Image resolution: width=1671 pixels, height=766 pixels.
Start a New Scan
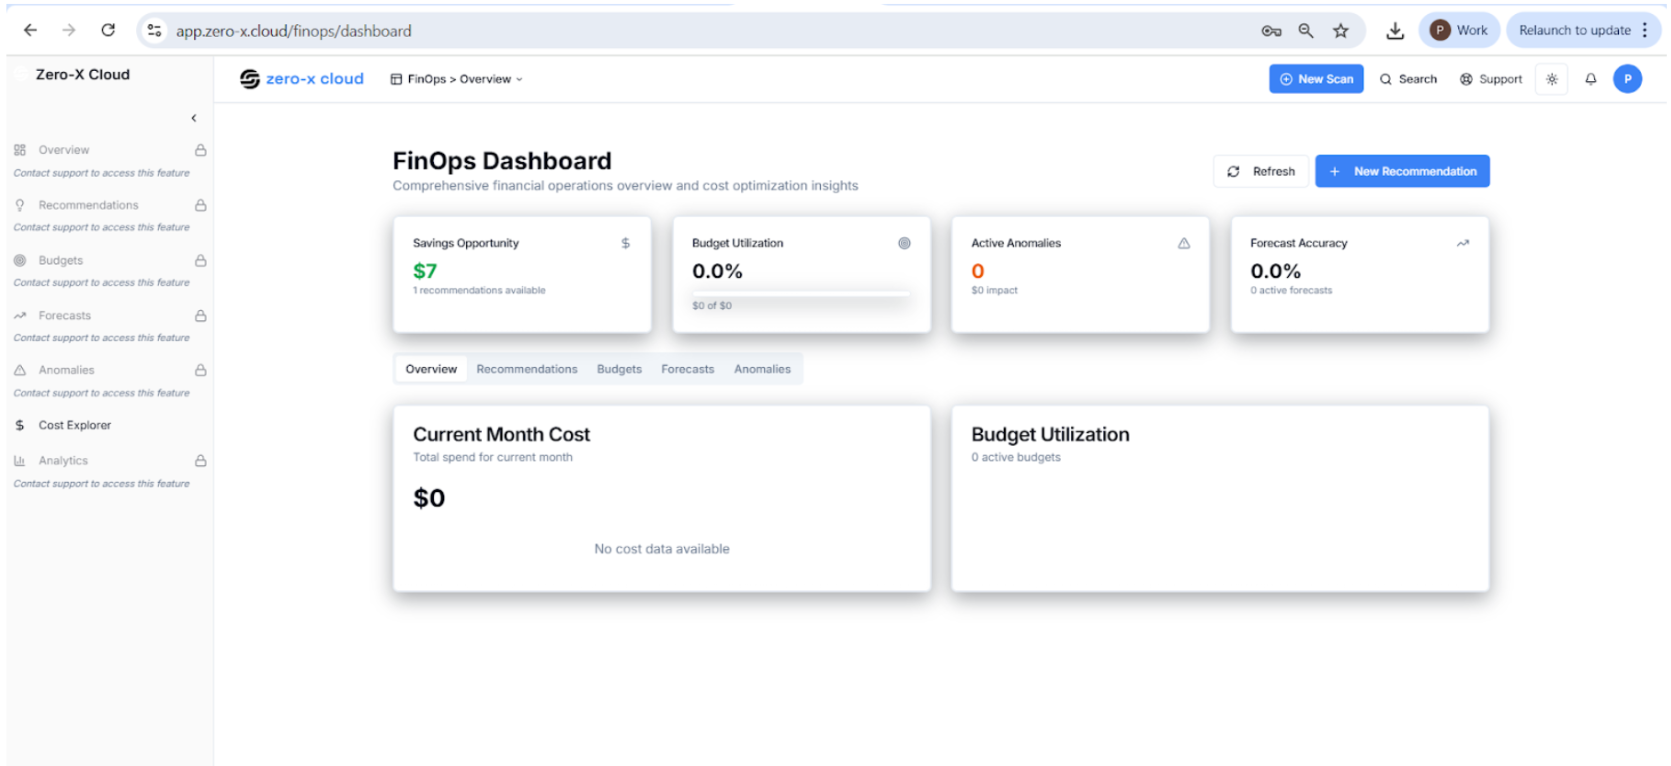(1316, 79)
